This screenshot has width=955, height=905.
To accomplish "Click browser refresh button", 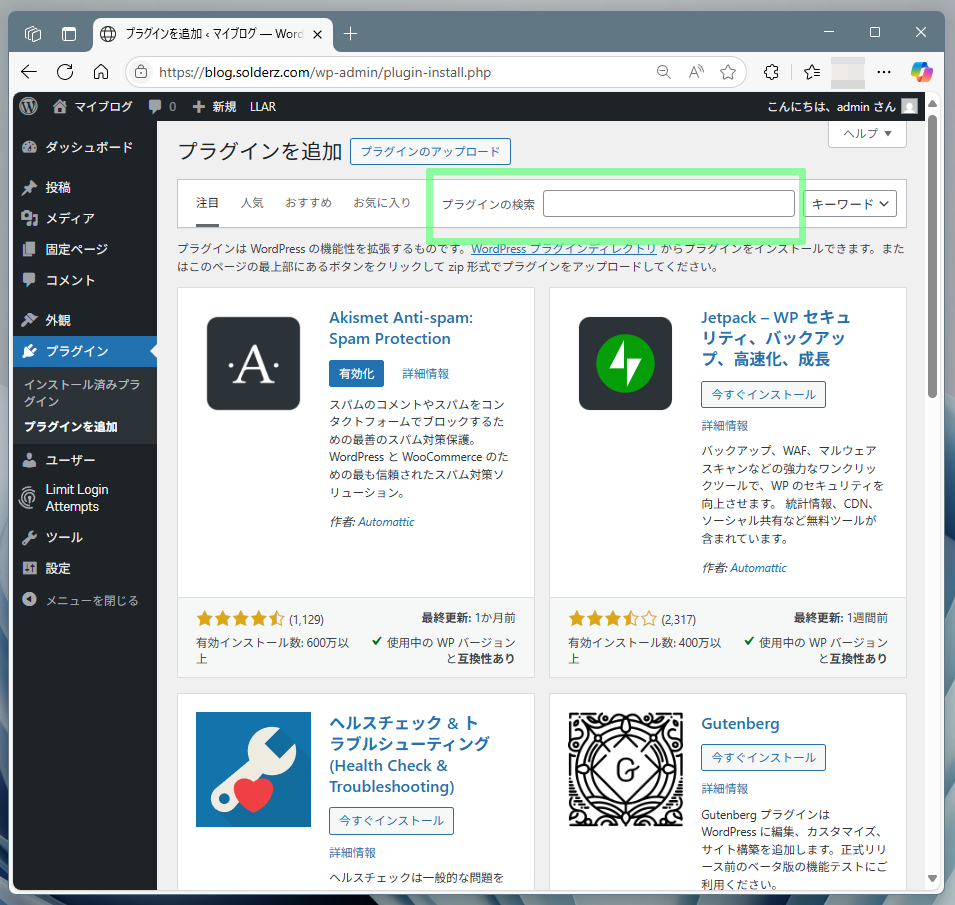I will point(65,72).
